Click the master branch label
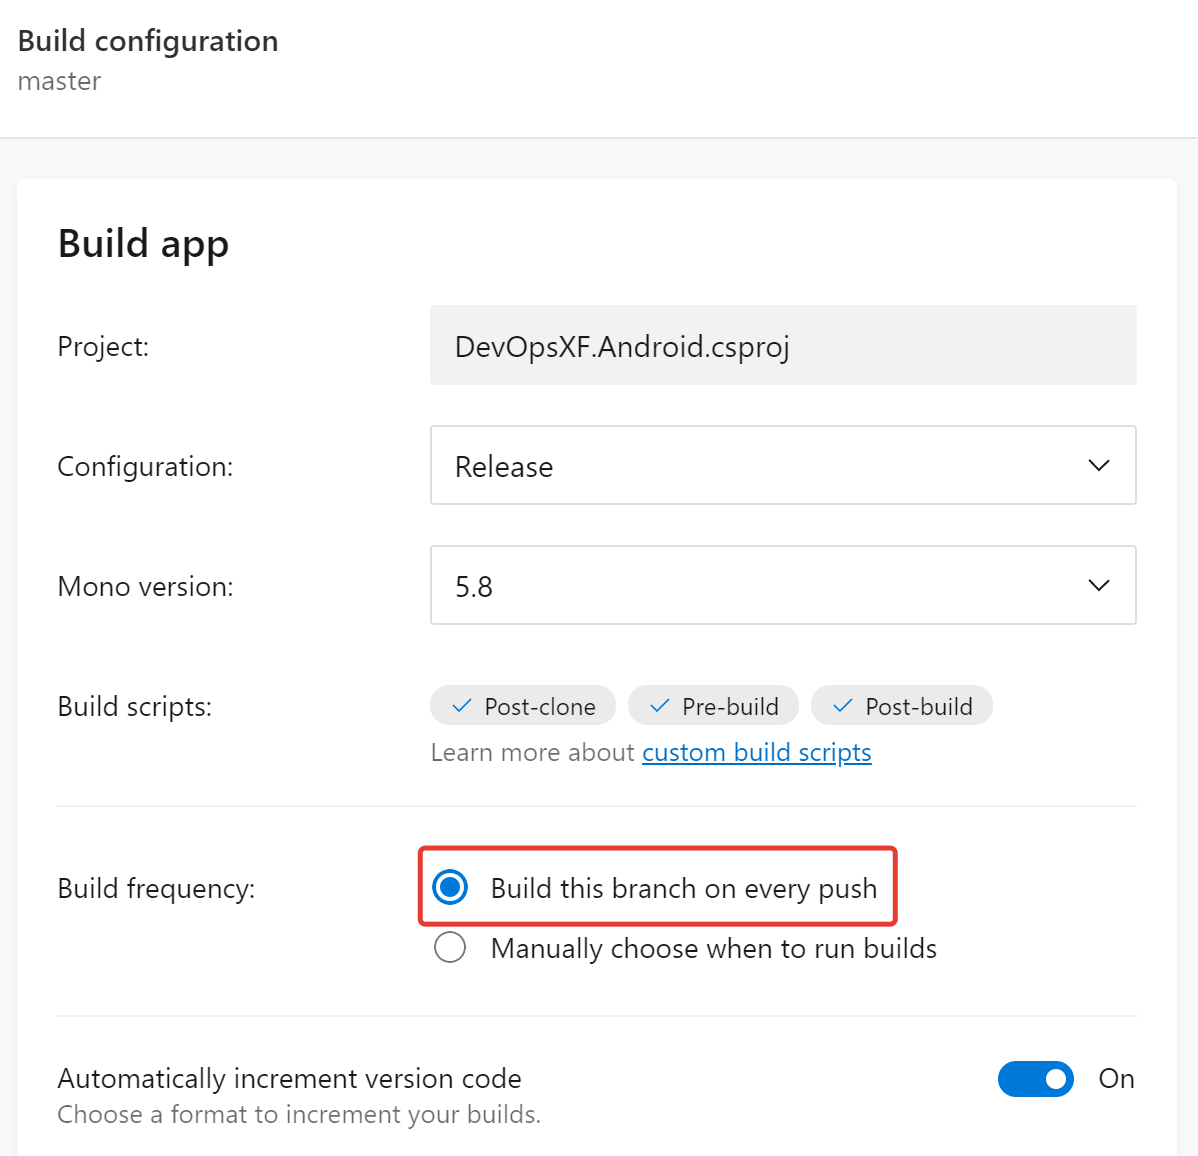Viewport: 1198px width, 1156px height. [59, 81]
